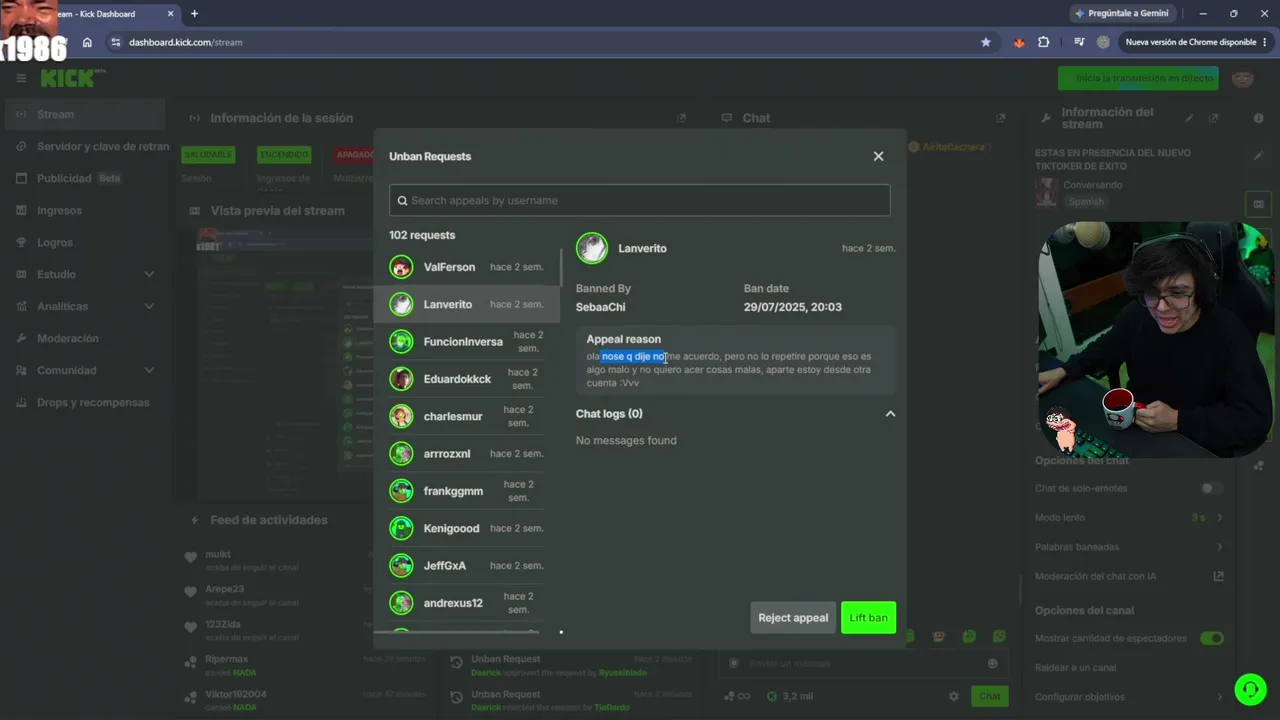Screen dimensions: 1280x720
Task: Toggle Mostrar cantidad de espectadores
Action: tap(1212, 638)
